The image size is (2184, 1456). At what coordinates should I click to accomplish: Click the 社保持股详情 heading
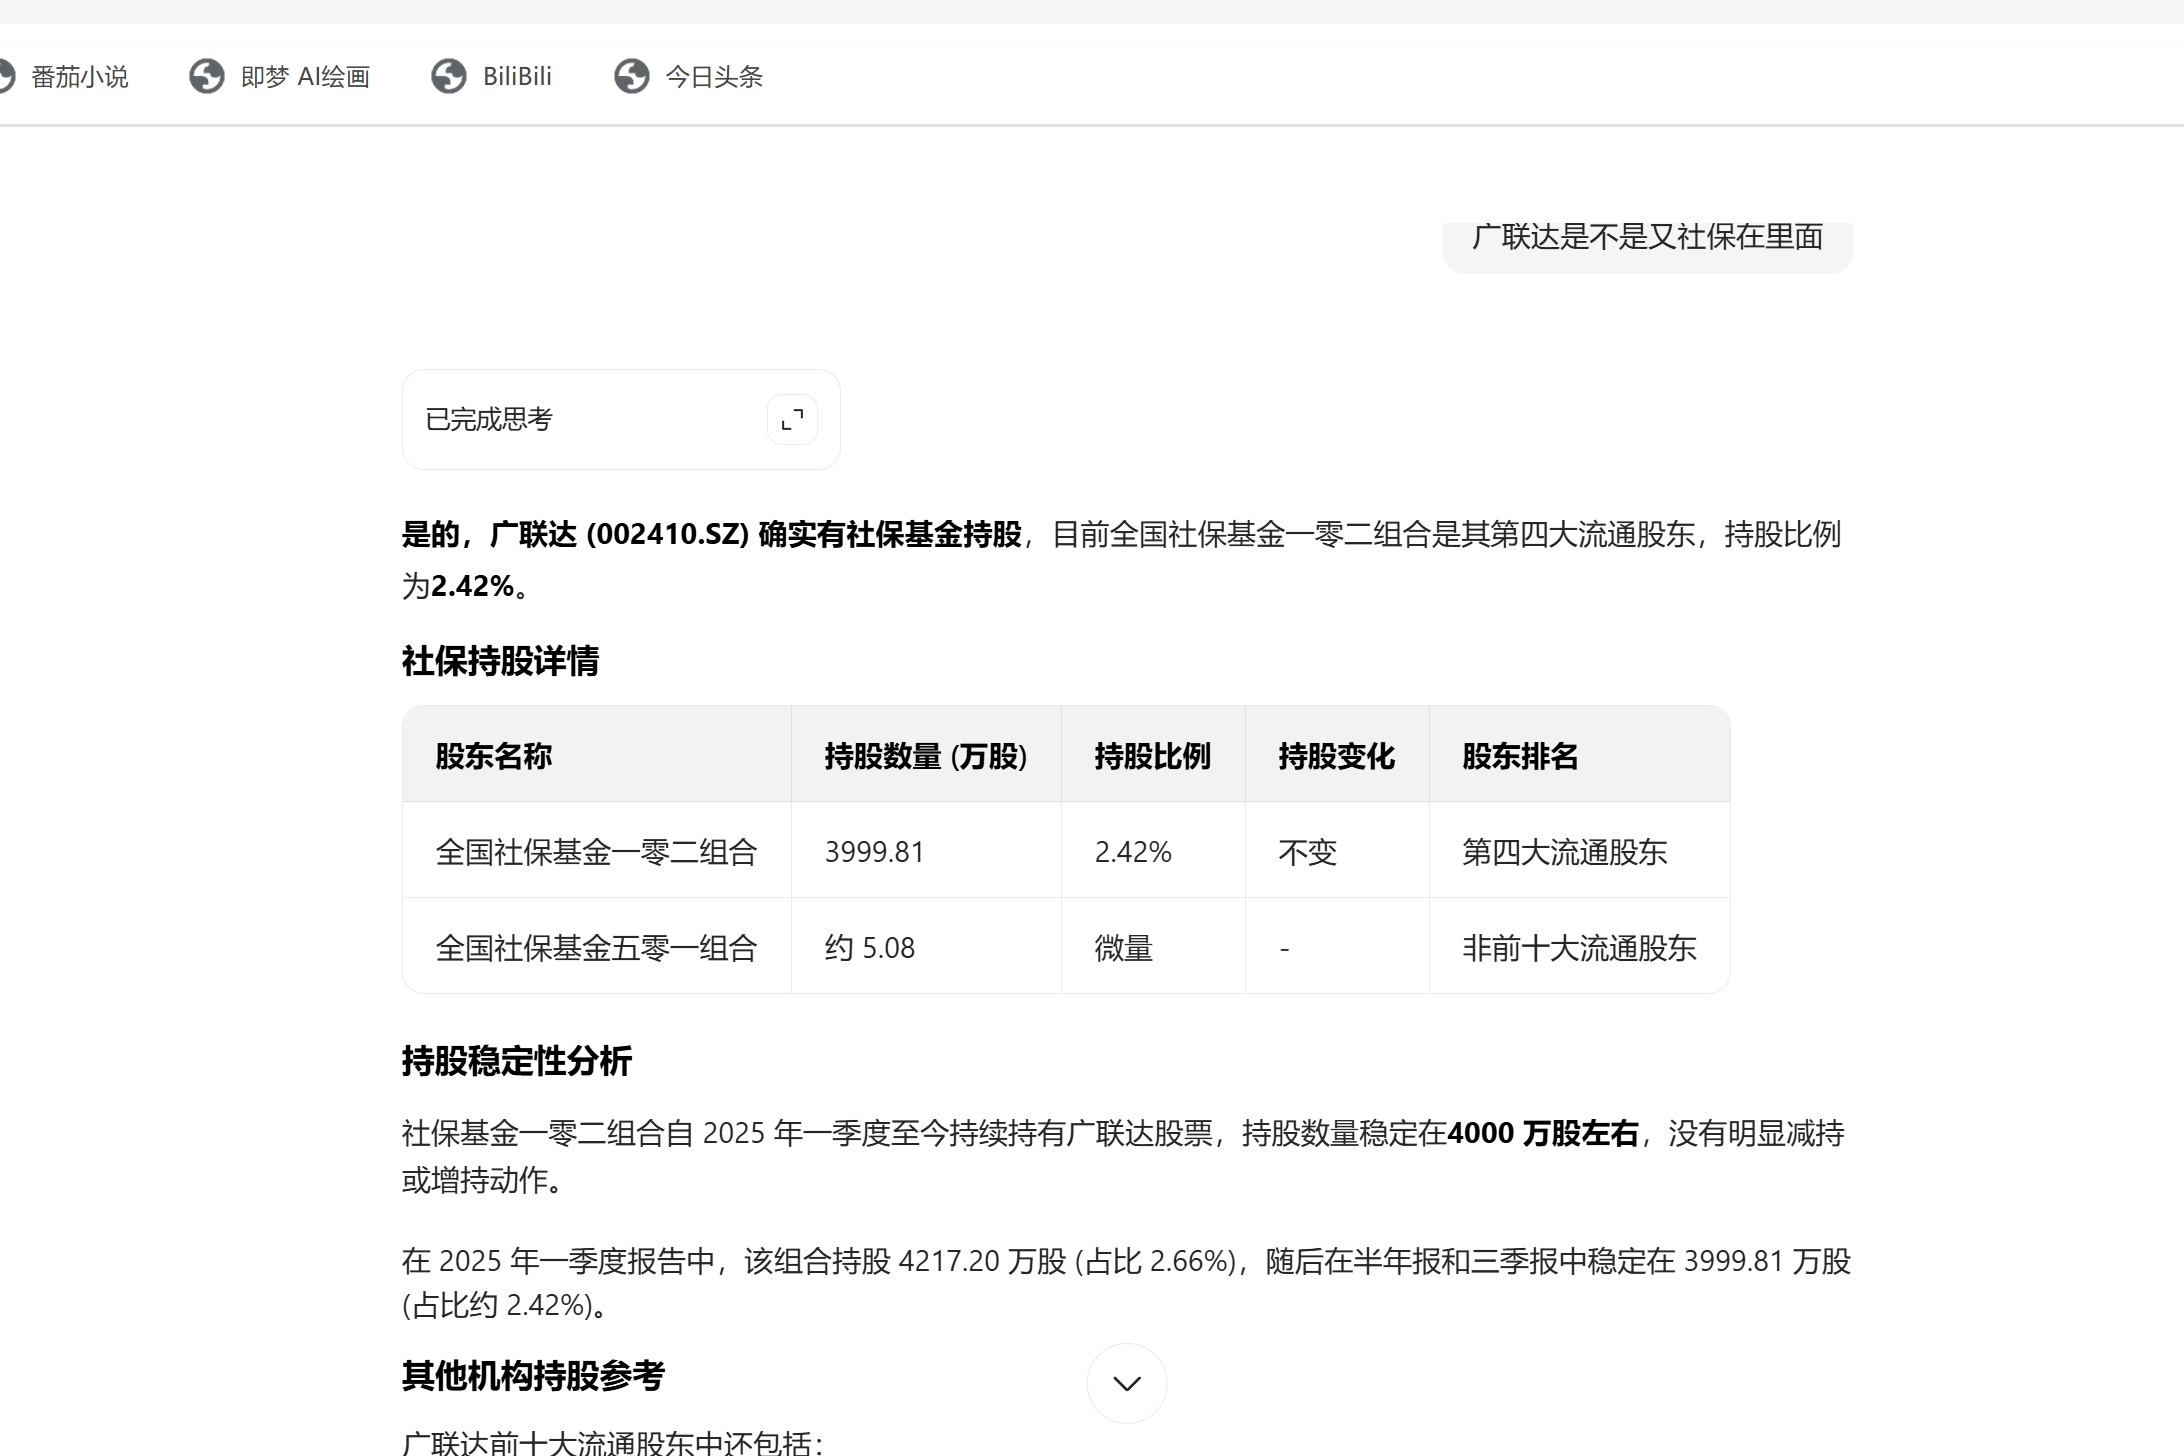(x=500, y=661)
